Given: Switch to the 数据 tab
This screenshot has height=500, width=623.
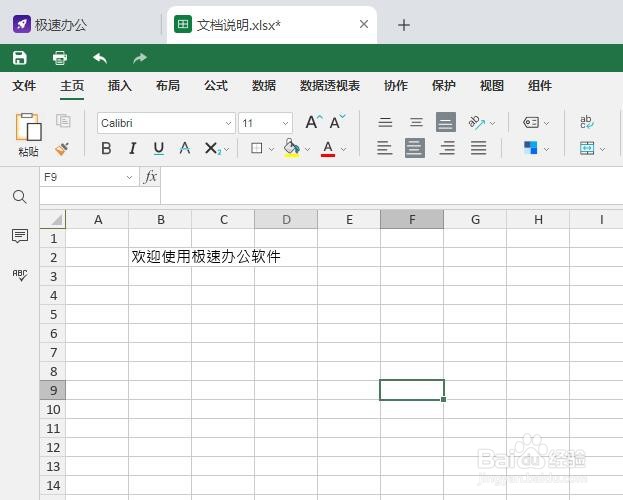Looking at the screenshot, I should pyautogui.click(x=264, y=85).
